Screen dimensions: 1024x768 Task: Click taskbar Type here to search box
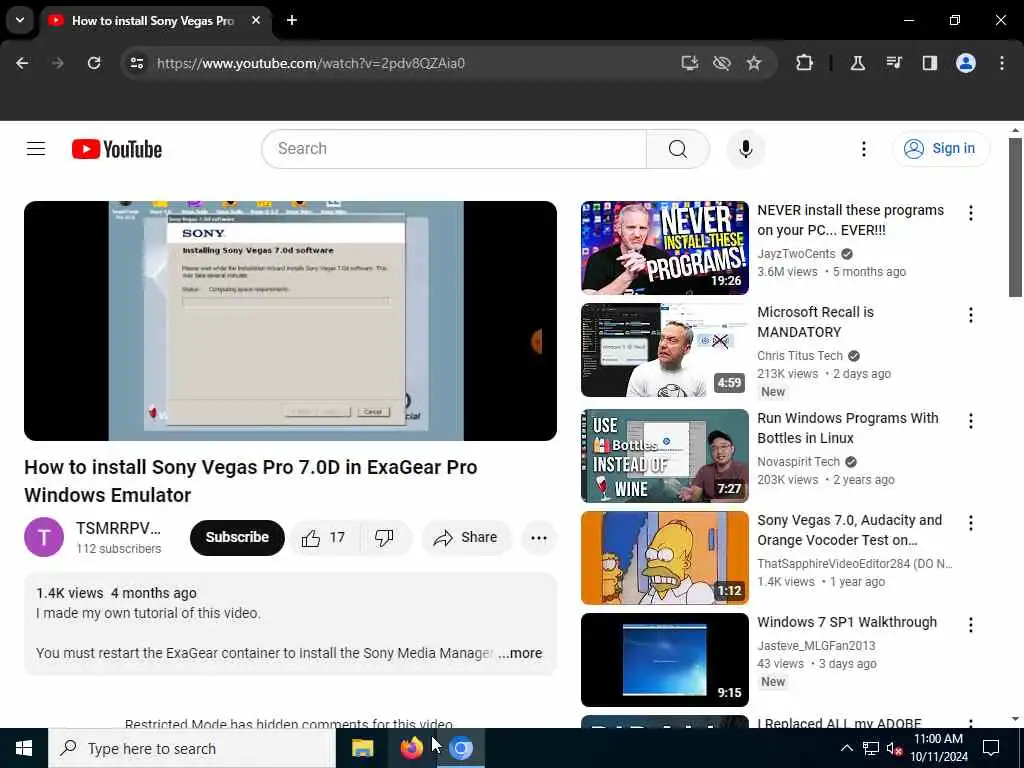click(192, 748)
